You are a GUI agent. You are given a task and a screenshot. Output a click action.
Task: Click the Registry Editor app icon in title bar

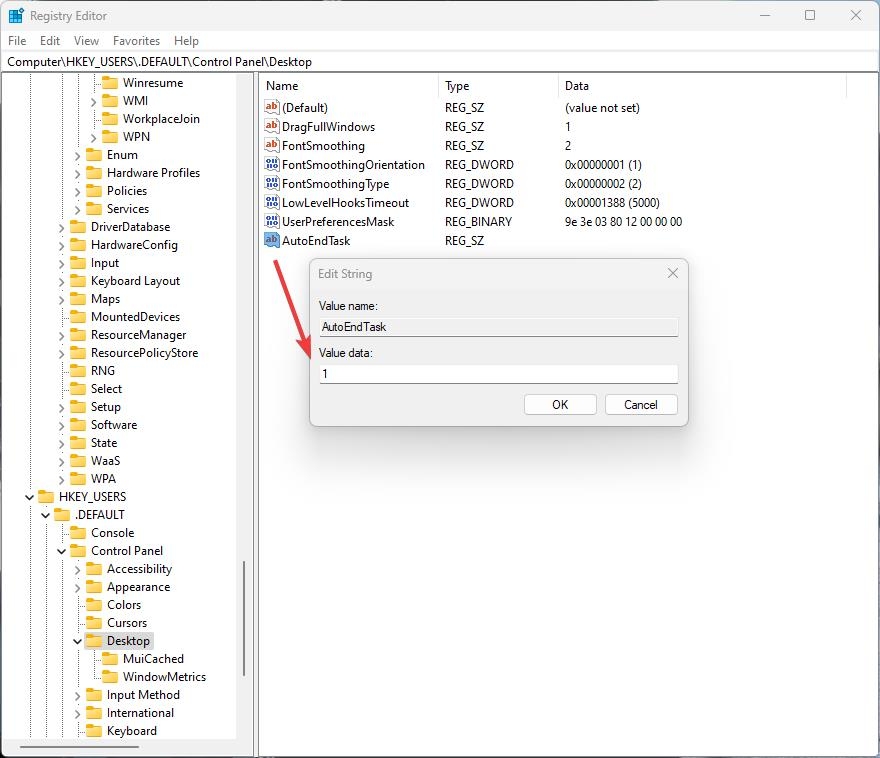pyautogui.click(x=16, y=15)
